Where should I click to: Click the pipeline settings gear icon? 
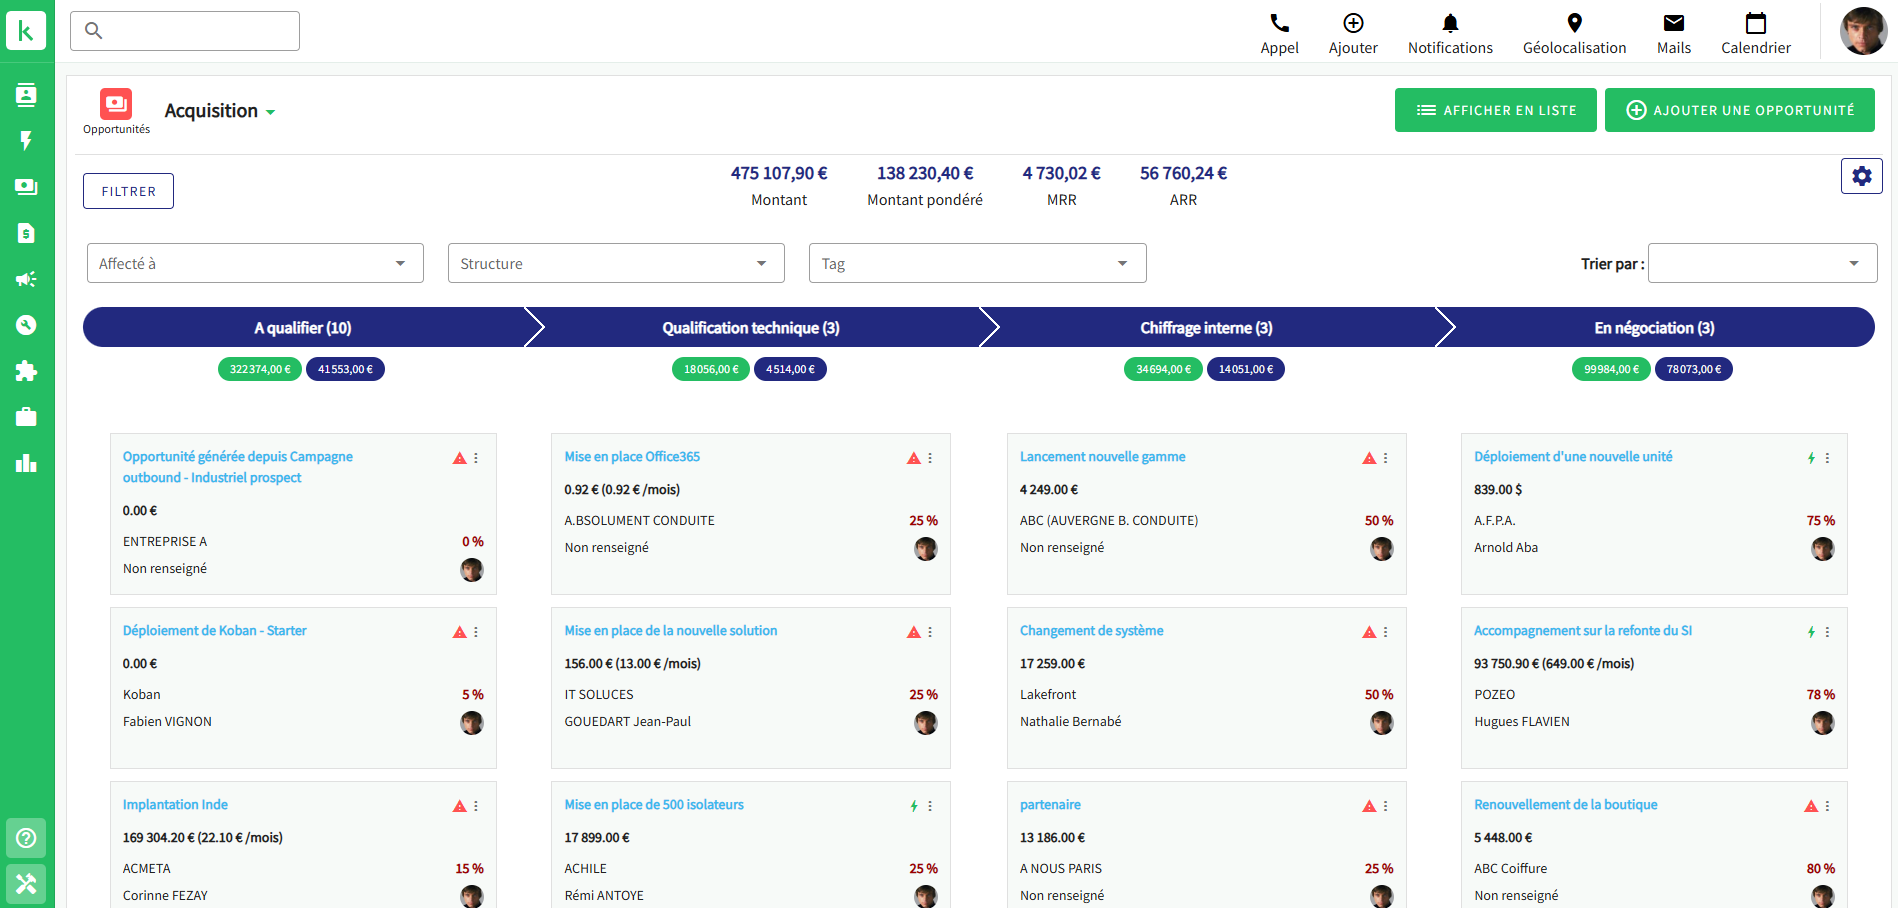(1861, 176)
